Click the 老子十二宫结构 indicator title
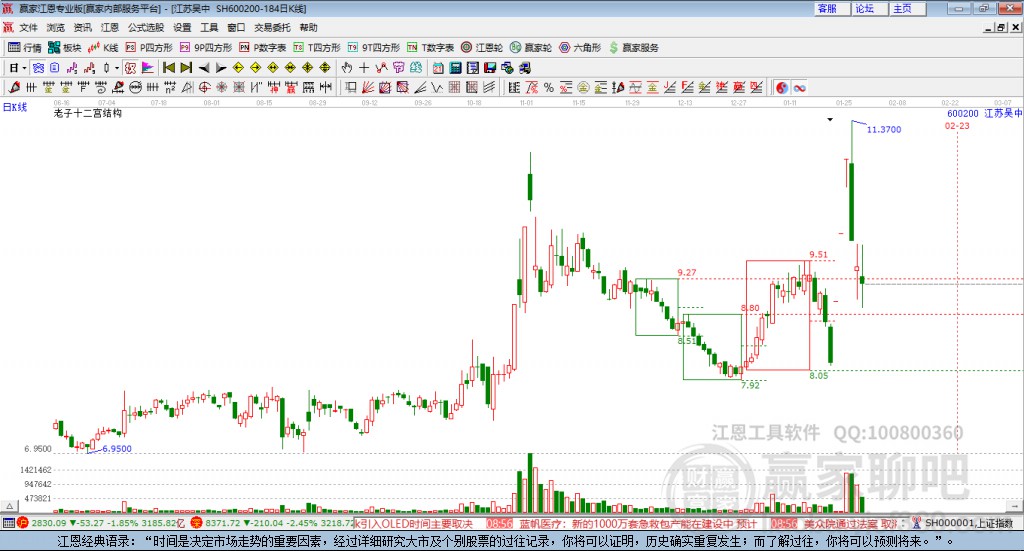This screenshot has height=551, width=1024. (88, 114)
